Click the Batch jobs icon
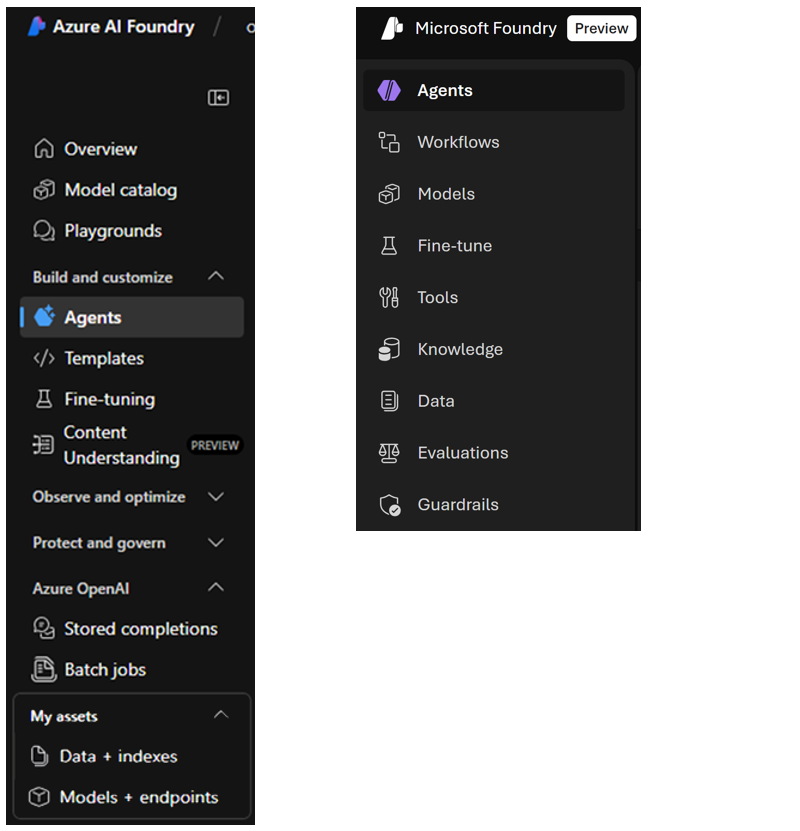800x831 pixels. pyautogui.click(x=44, y=669)
